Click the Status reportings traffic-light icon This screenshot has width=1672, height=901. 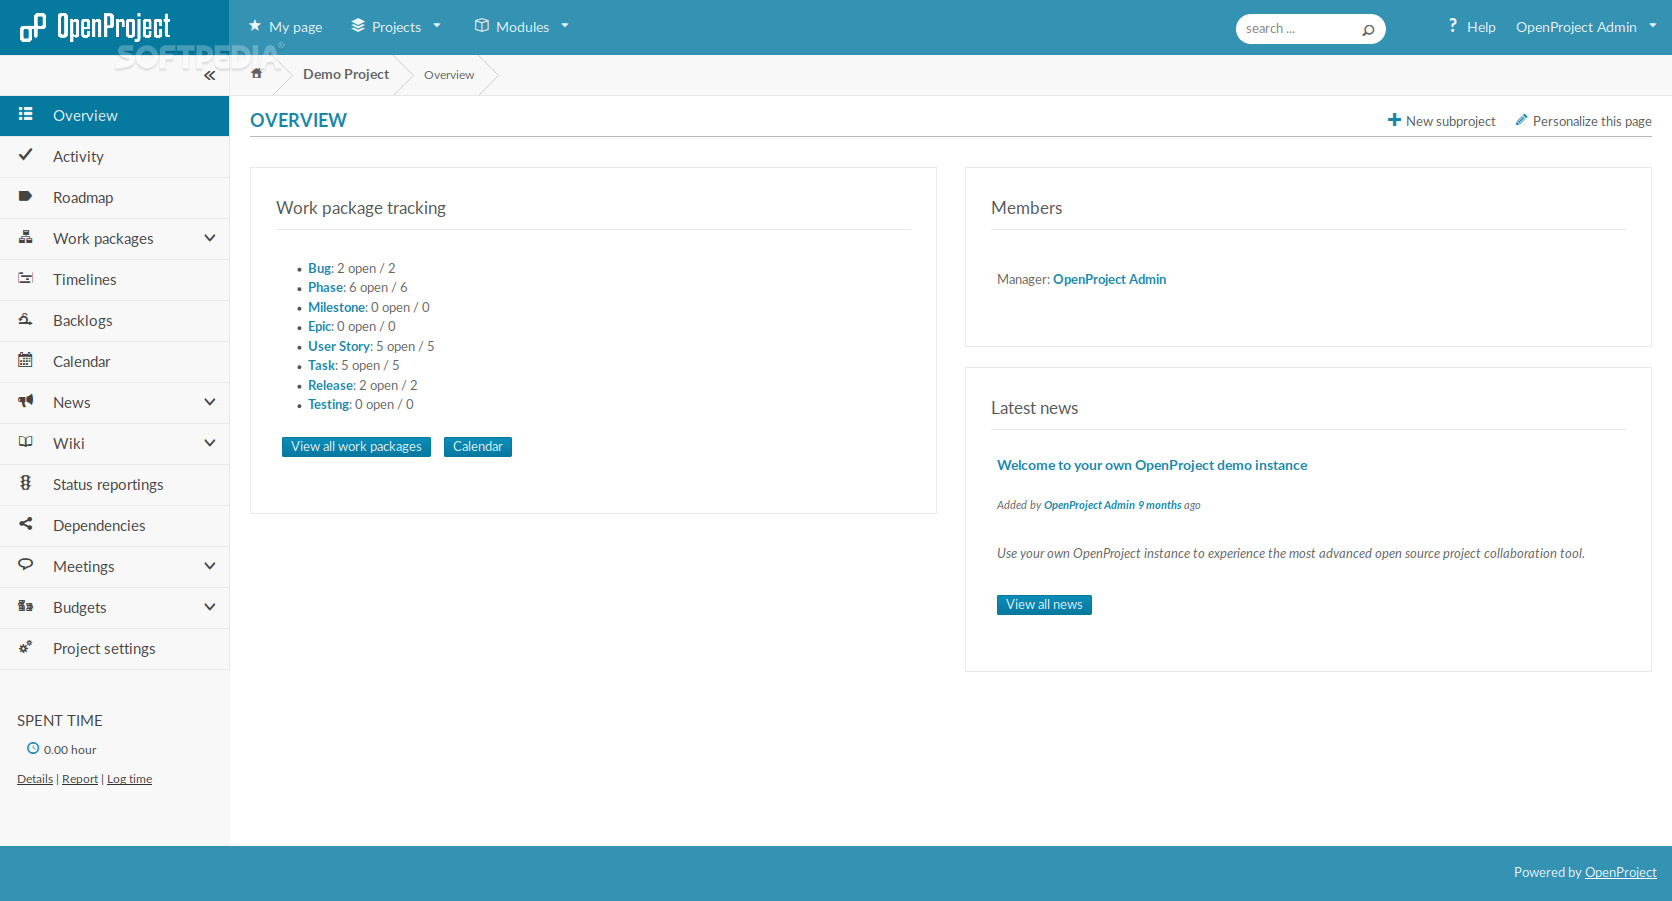click(x=26, y=484)
